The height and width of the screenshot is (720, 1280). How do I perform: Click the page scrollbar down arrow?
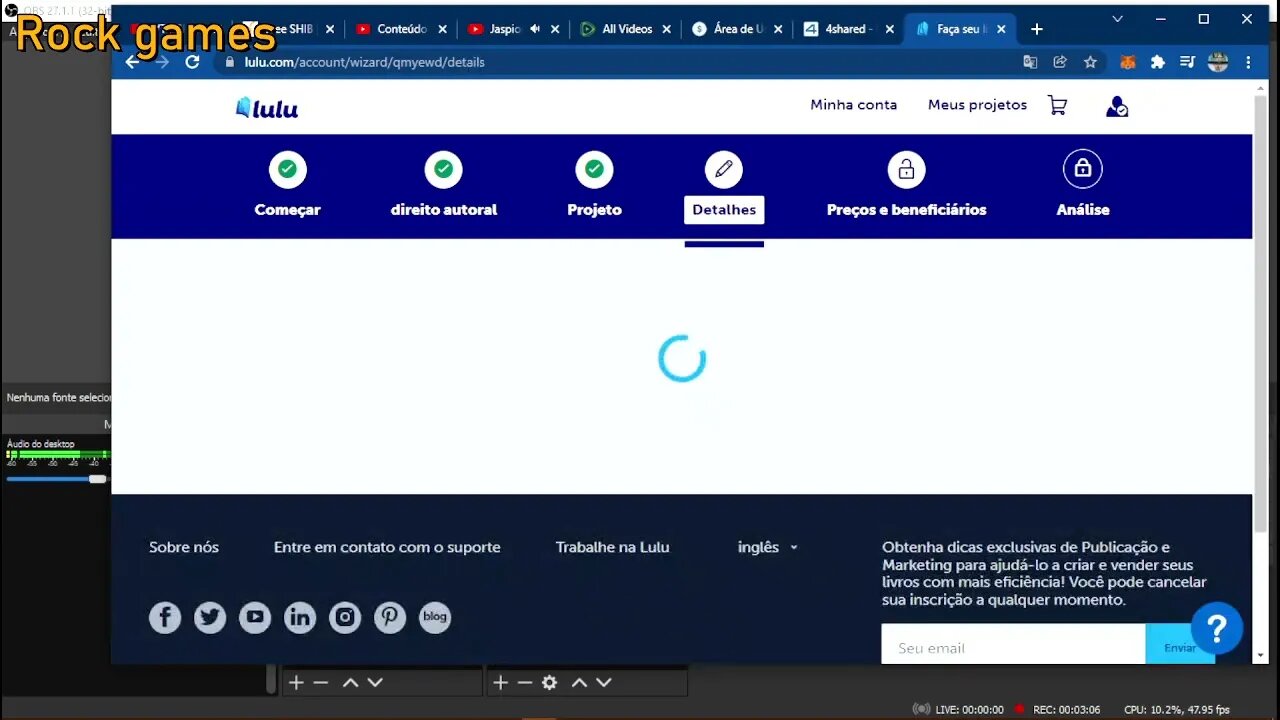pos(1260,655)
